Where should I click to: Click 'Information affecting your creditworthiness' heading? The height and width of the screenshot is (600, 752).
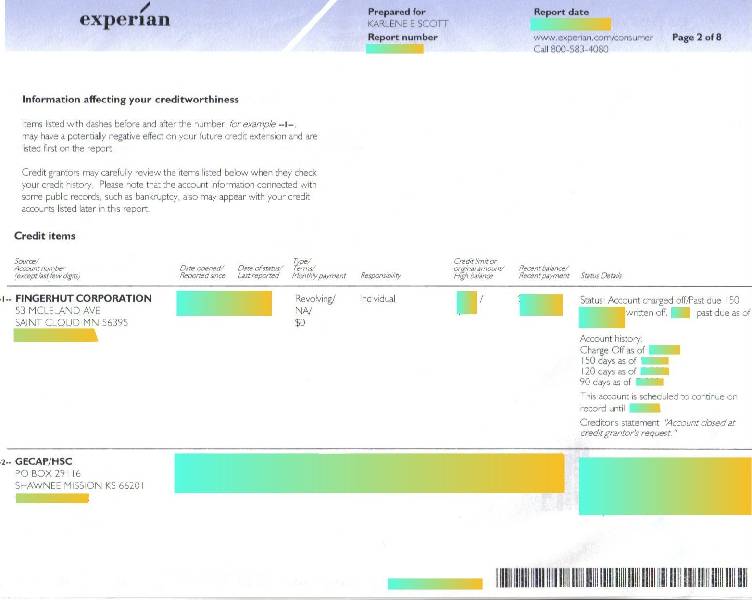[x=130, y=99]
